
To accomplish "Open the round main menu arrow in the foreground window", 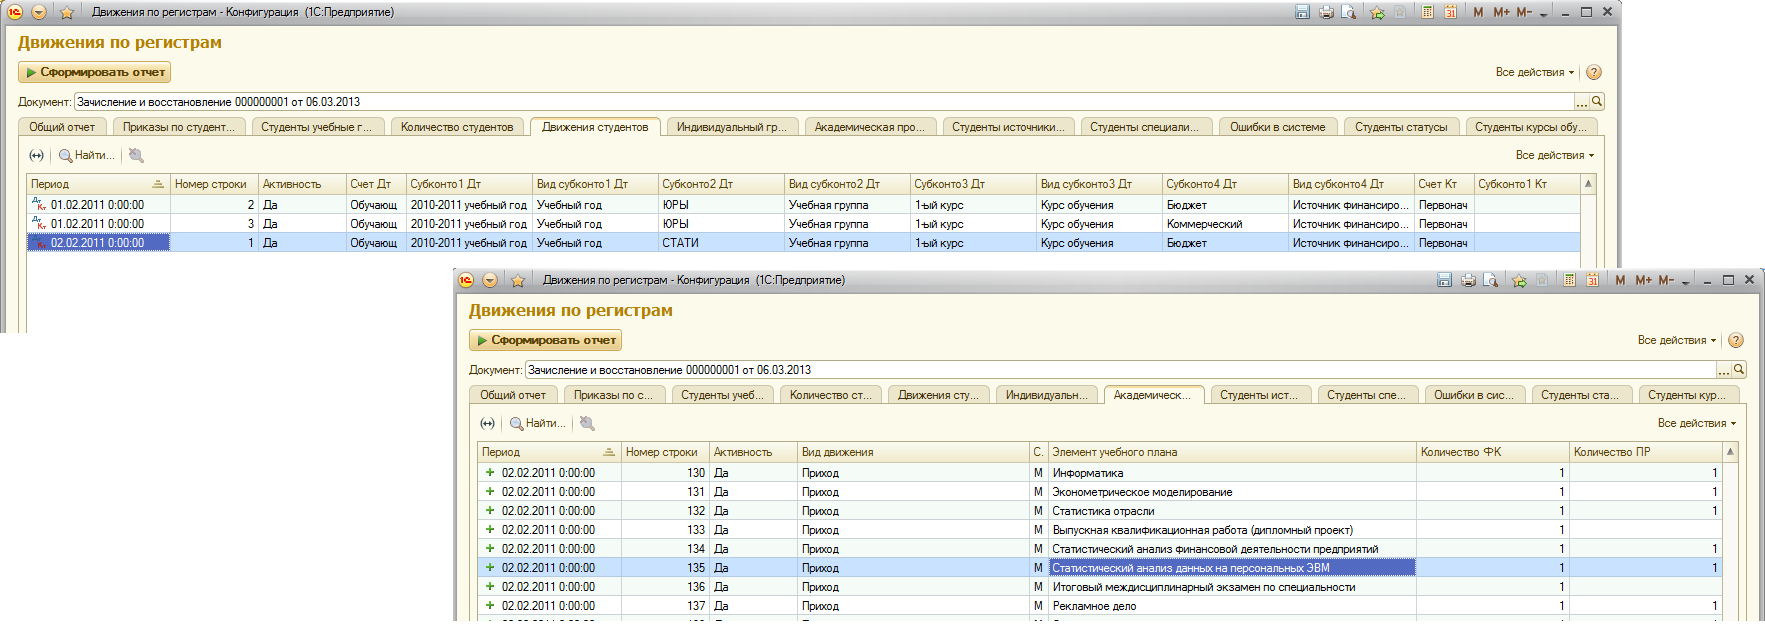I will (490, 280).
